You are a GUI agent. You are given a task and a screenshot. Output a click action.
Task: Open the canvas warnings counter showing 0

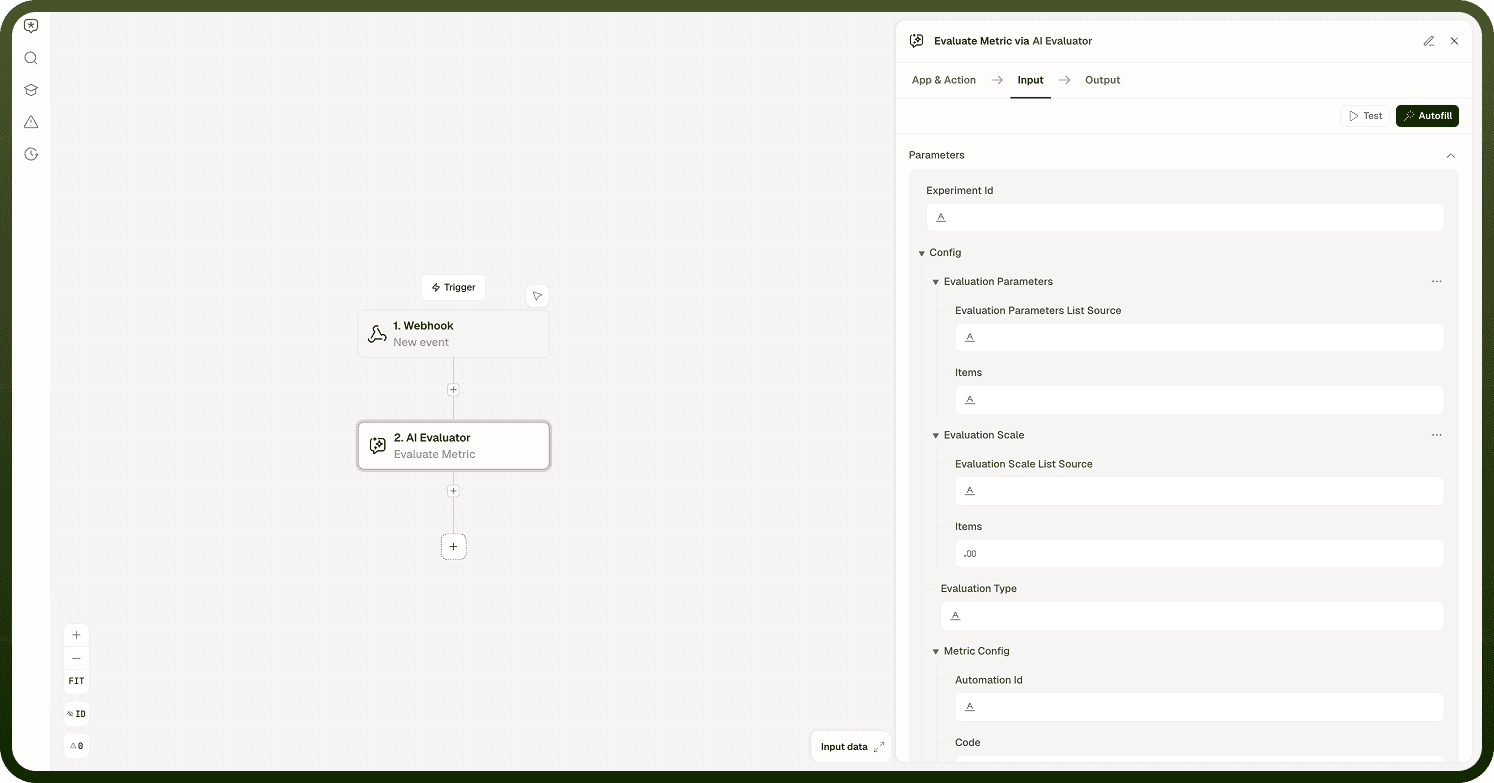click(x=76, y=746)
